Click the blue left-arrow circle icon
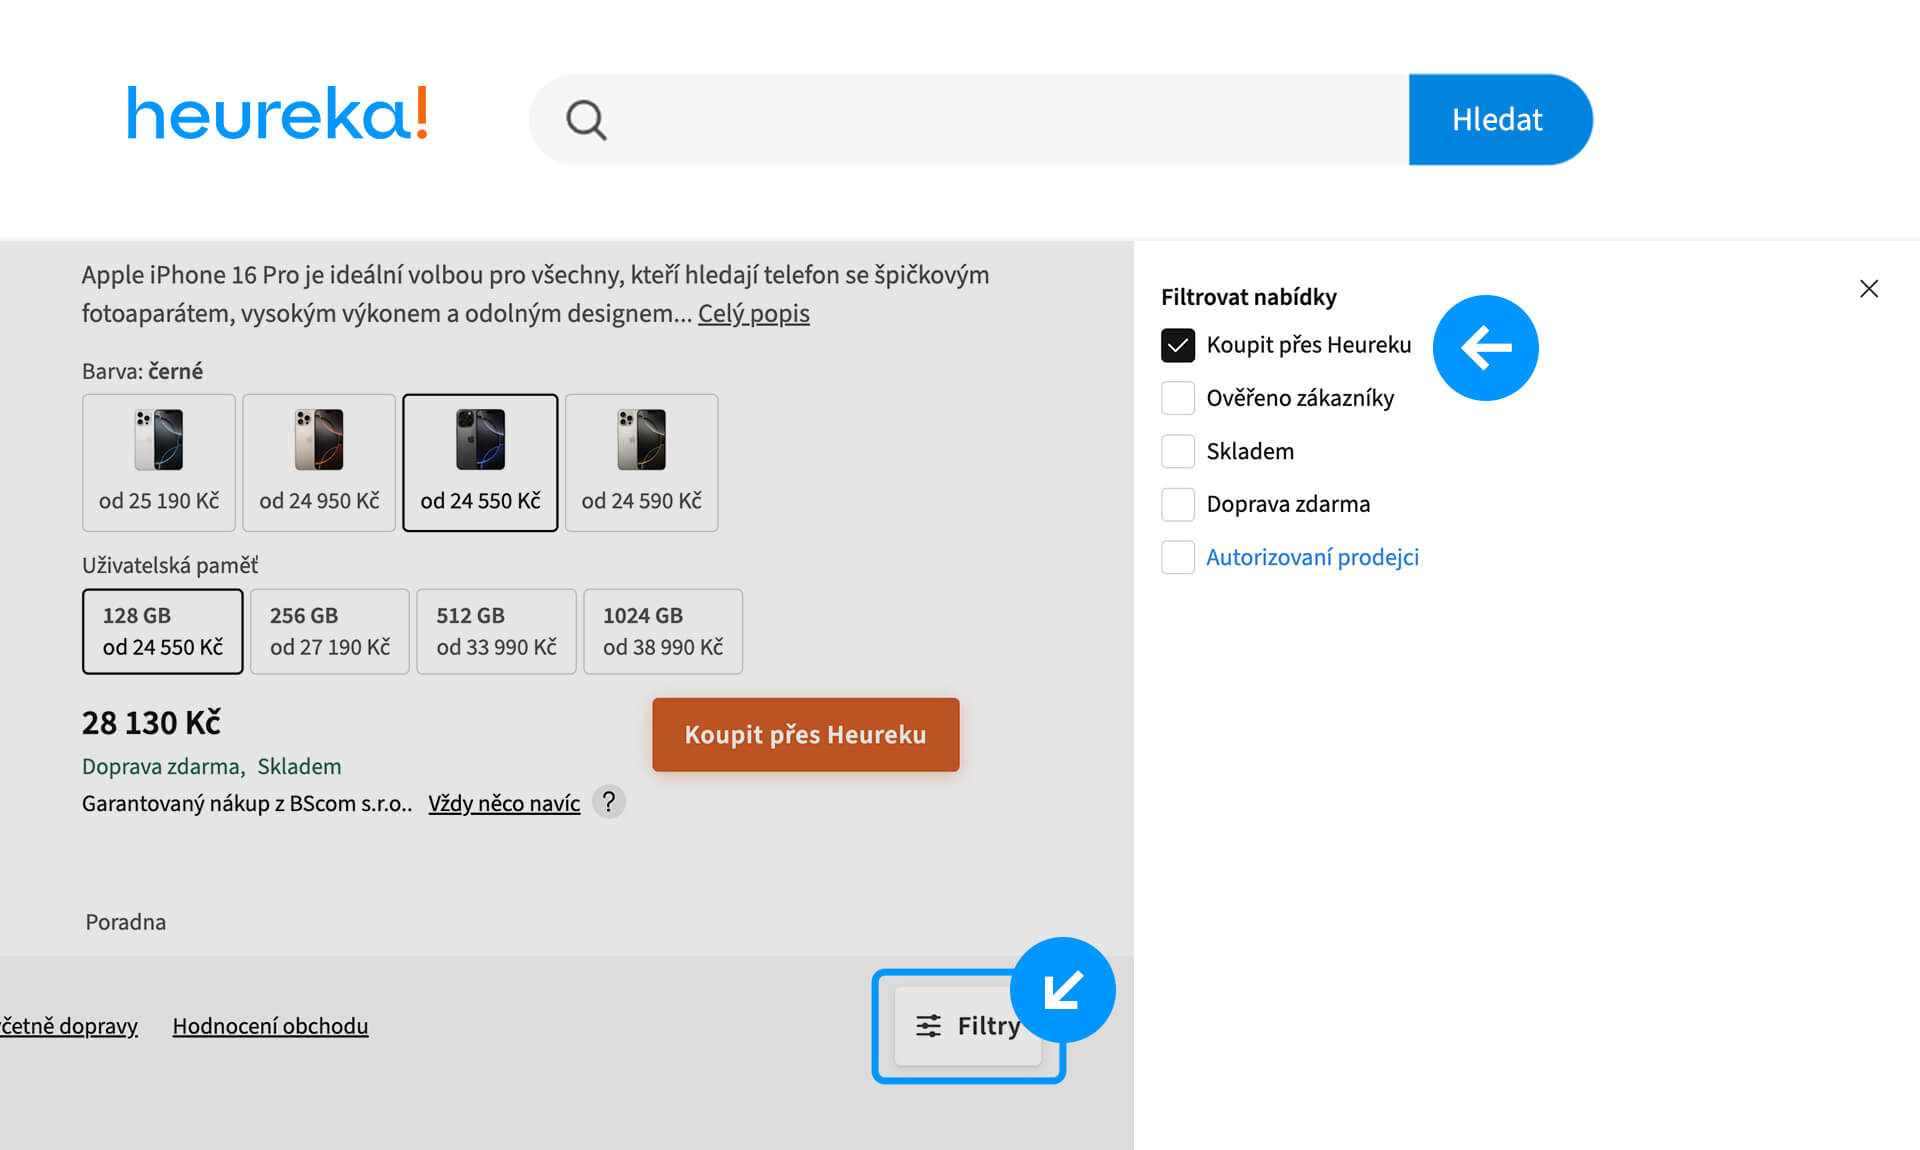Screen dimensions: 1920x1150 coord(1485,348)
